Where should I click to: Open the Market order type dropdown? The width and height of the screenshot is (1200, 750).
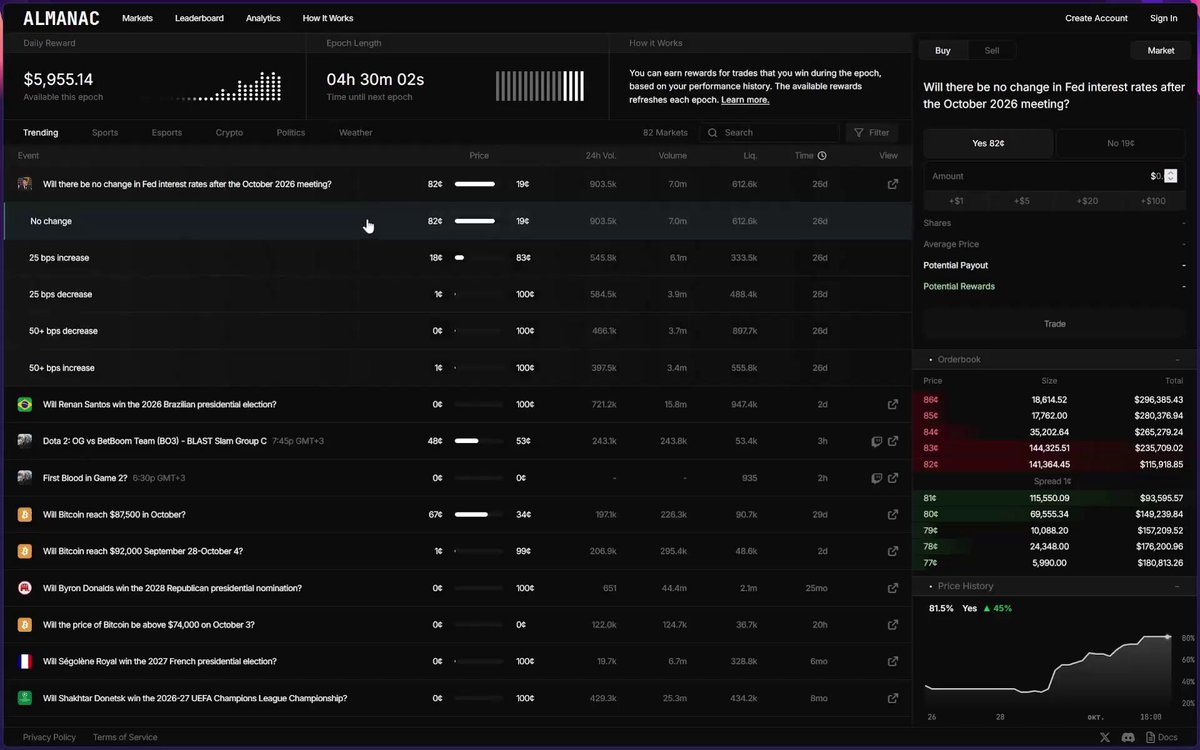point(1161,50)
